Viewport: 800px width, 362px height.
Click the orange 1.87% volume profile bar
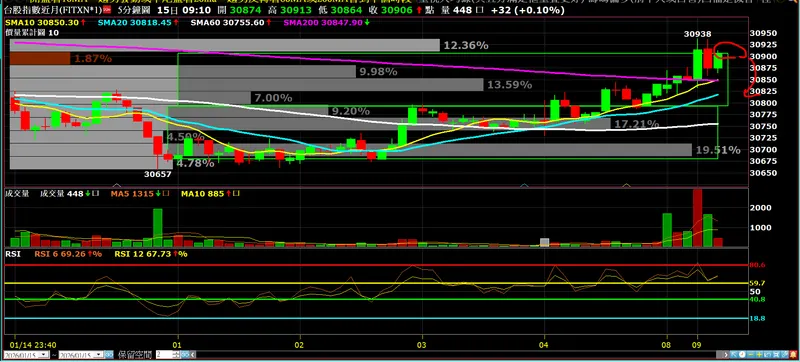(x=40, y=58)
